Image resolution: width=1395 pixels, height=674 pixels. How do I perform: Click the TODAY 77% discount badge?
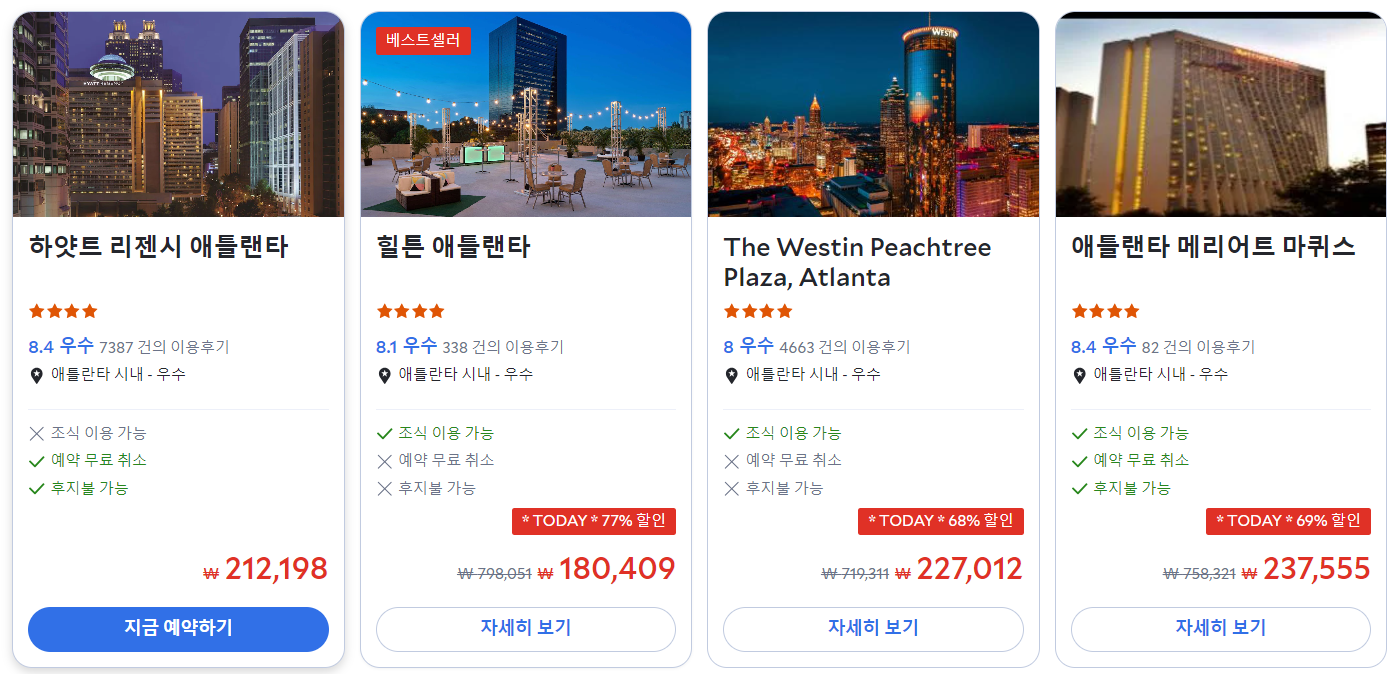pyautogui.click(x=594, y=521)
